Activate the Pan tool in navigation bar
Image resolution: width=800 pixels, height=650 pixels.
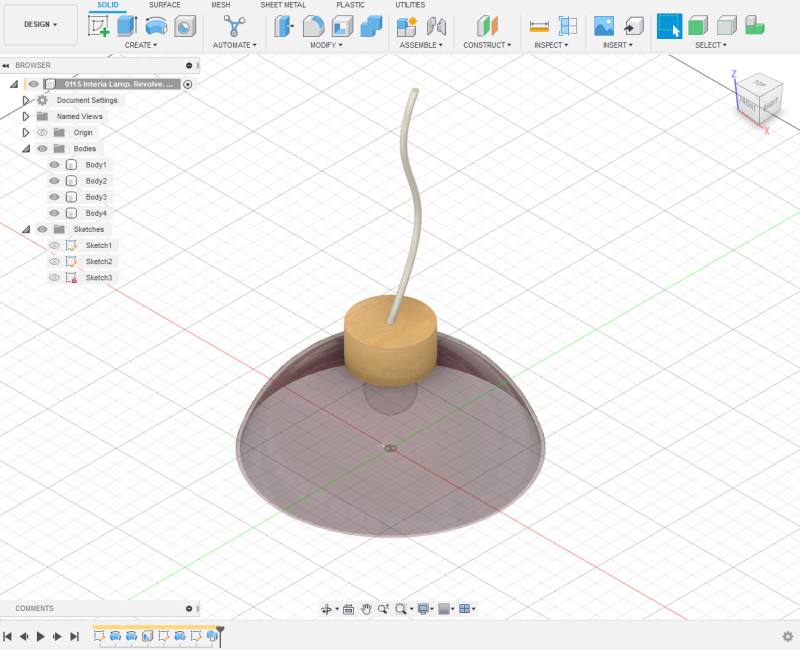point(367,608)
